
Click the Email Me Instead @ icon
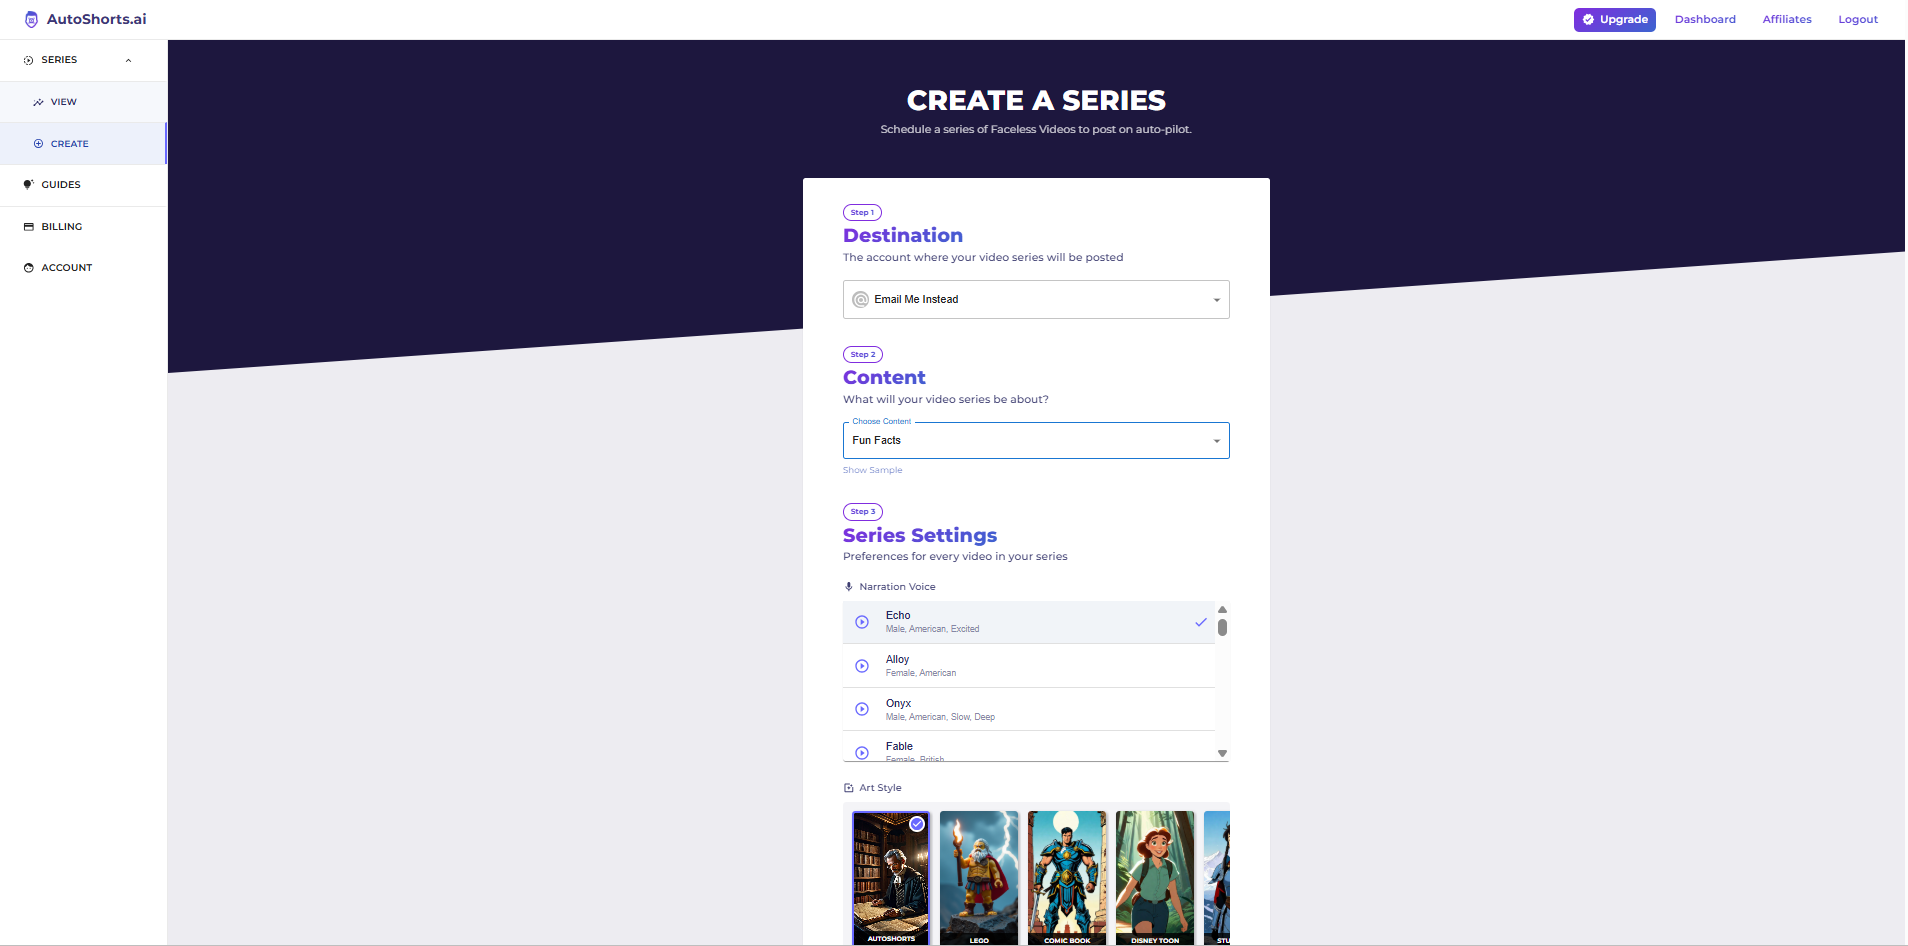860,299
